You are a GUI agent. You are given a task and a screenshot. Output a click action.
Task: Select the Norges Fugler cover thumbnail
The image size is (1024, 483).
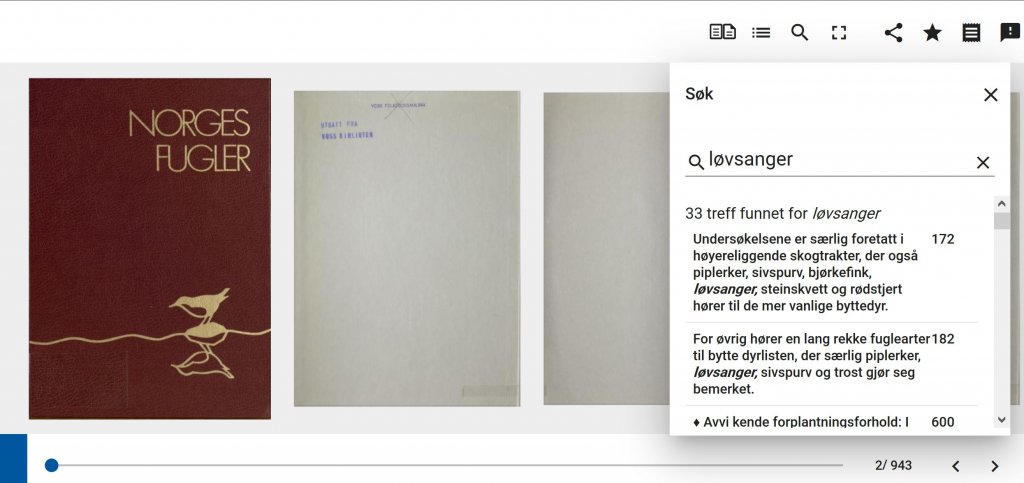coord(150,249)
